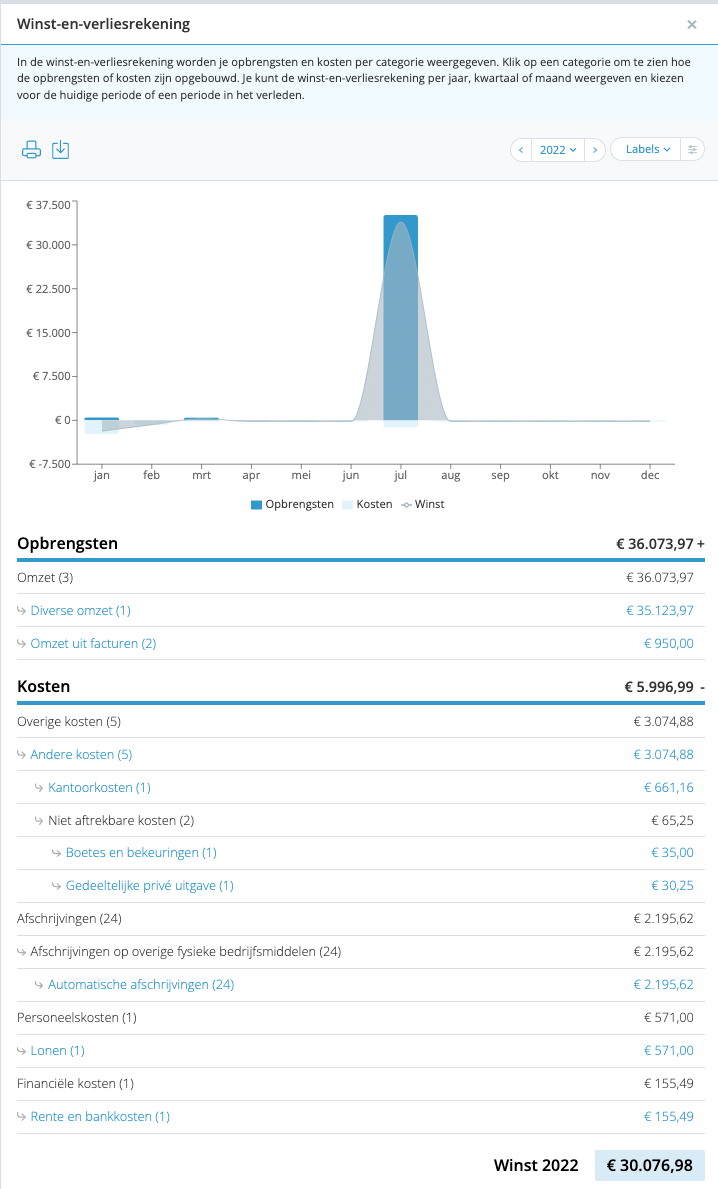
Task: Open Rente en bankkosten (1) category
Action: [x=100, y=1116]
